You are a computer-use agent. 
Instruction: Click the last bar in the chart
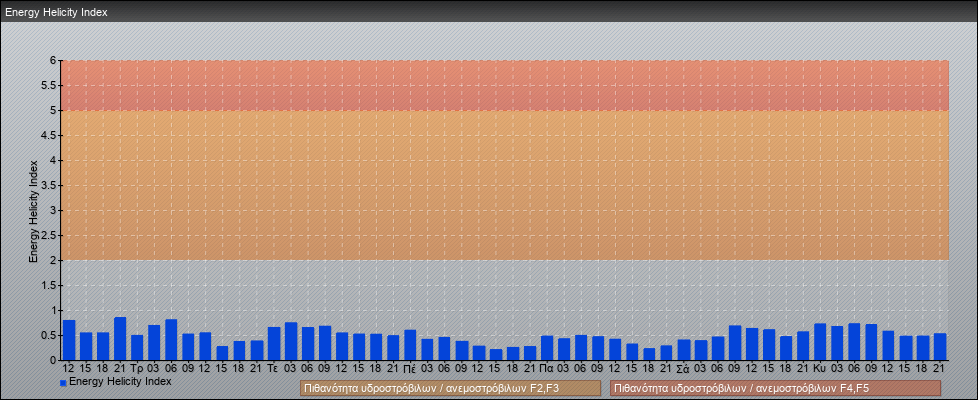coord(939,347)
